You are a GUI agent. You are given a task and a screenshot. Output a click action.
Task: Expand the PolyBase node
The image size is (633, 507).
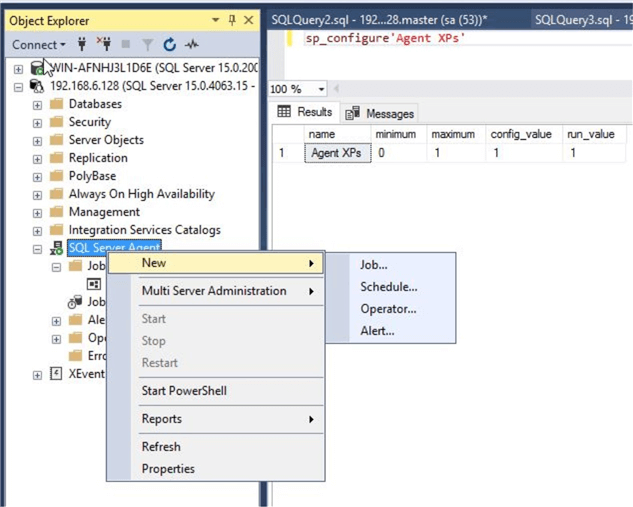[x=37, y=177]
